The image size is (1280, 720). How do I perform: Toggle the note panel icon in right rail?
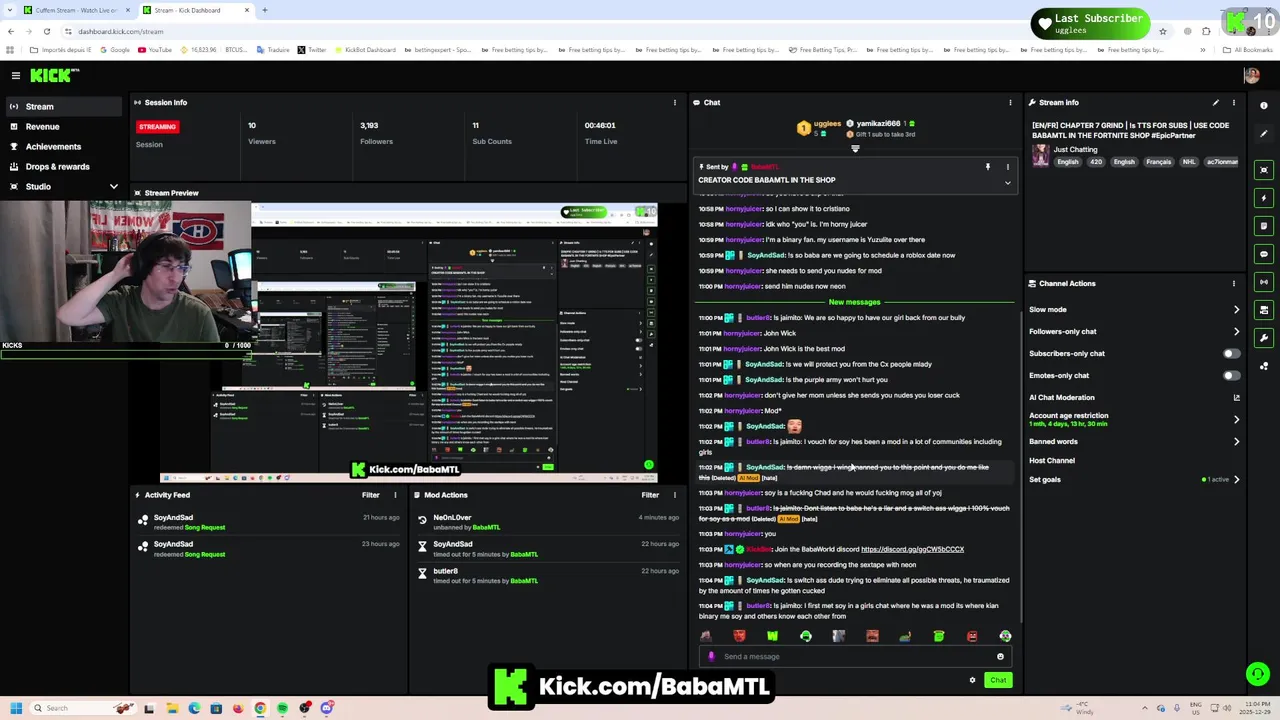[x=1264, y=226]
